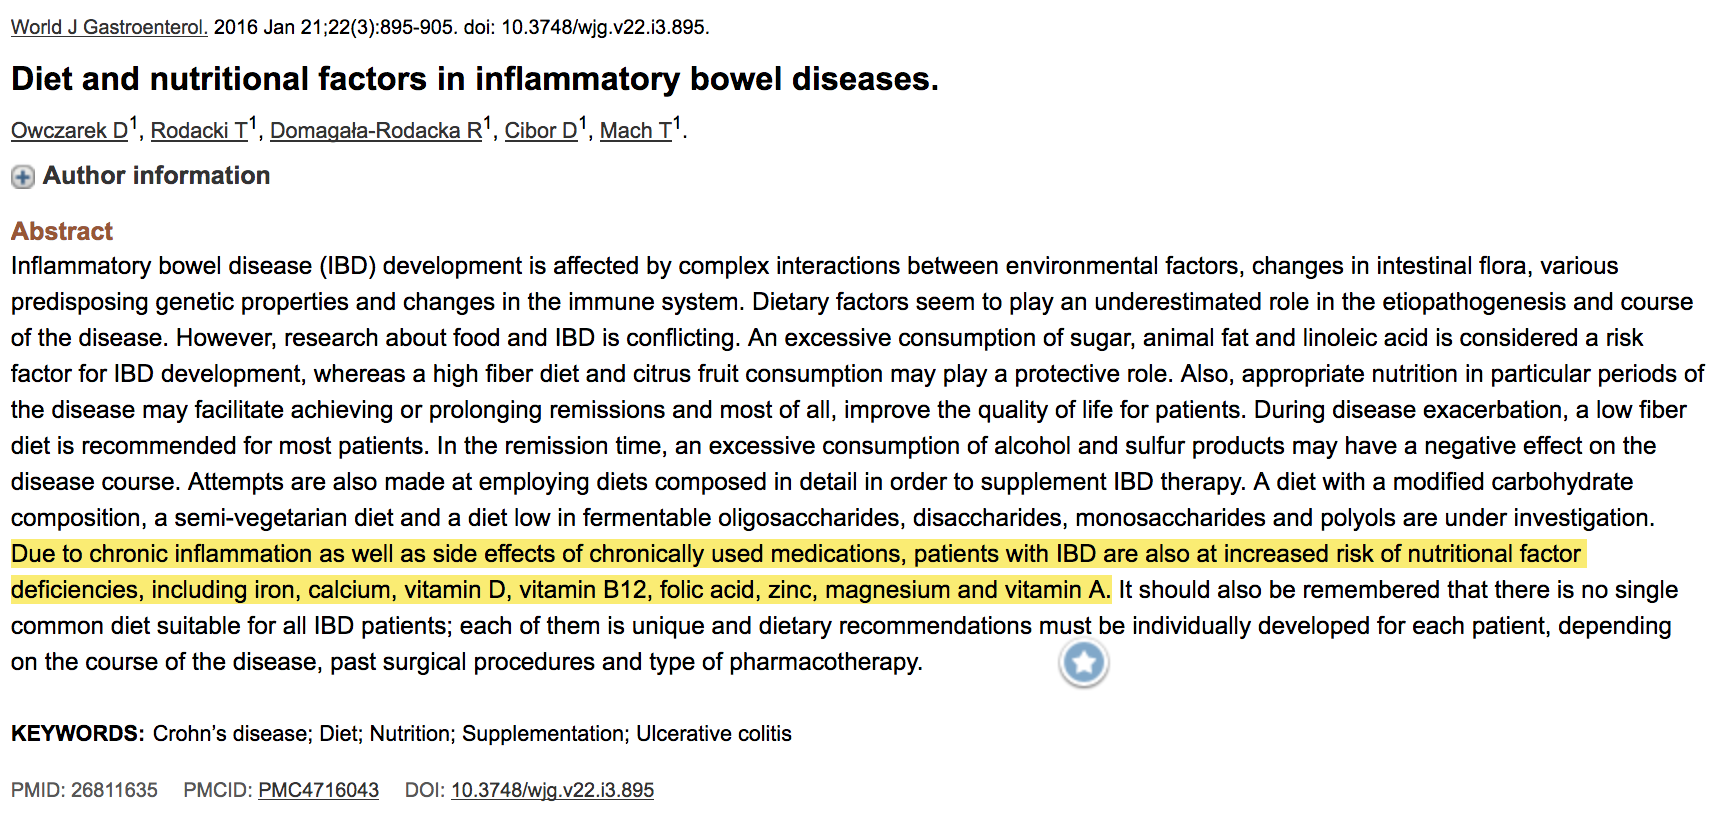This screenshot has height=816, width=1724.
Task: Open author Mach T link
Action: tap(635, 131)
